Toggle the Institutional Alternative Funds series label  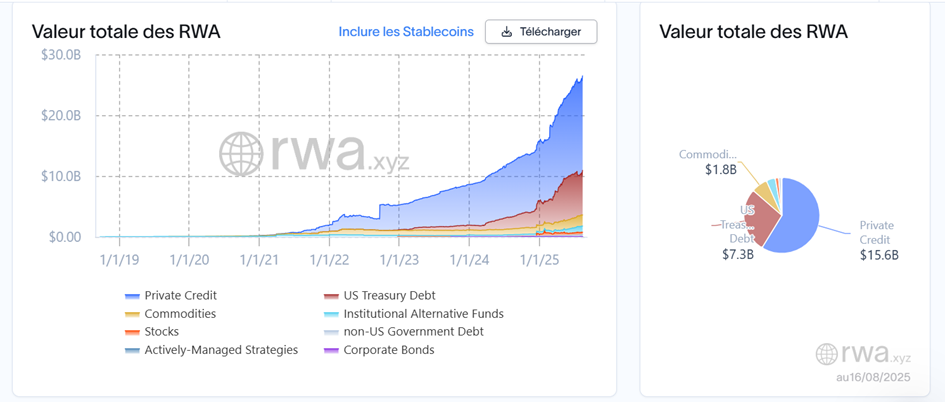pos(423,314)
